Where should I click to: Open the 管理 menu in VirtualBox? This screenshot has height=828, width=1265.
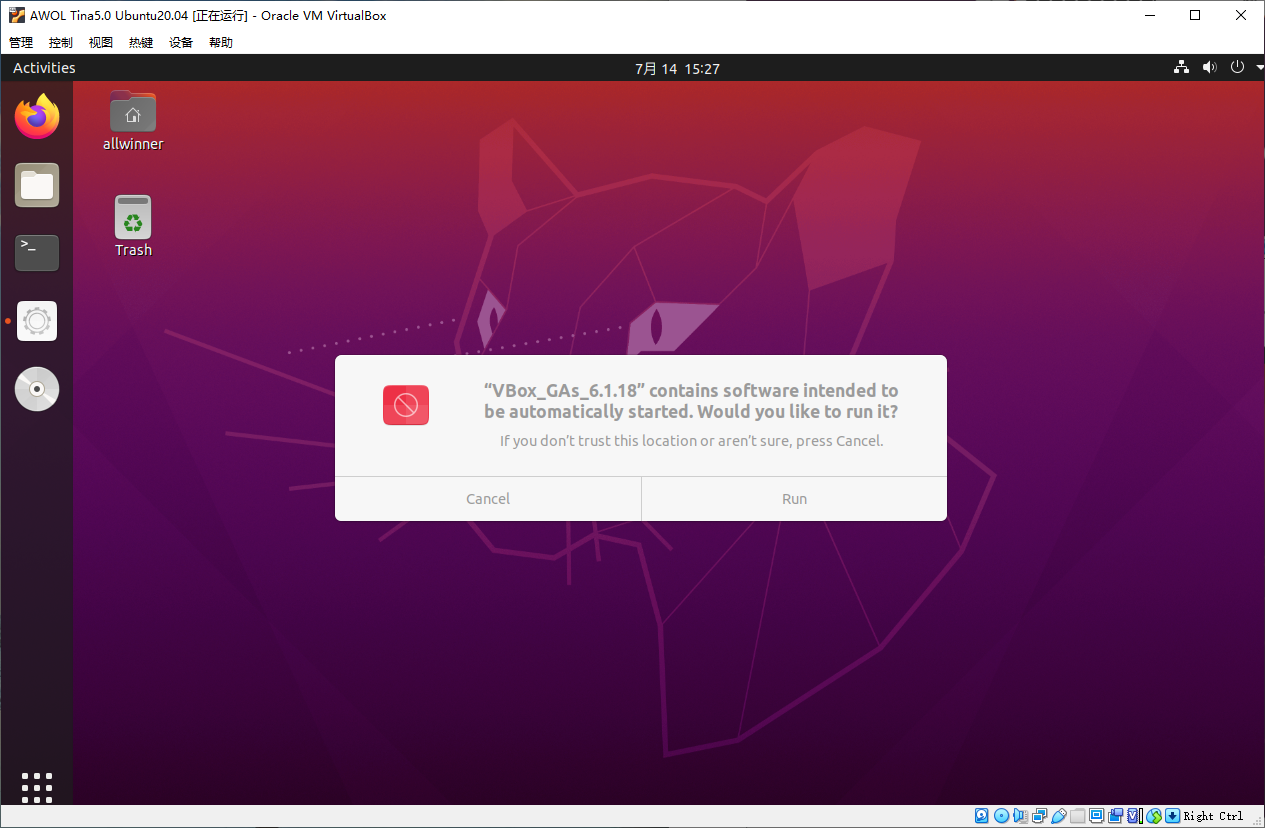(21, 43)
